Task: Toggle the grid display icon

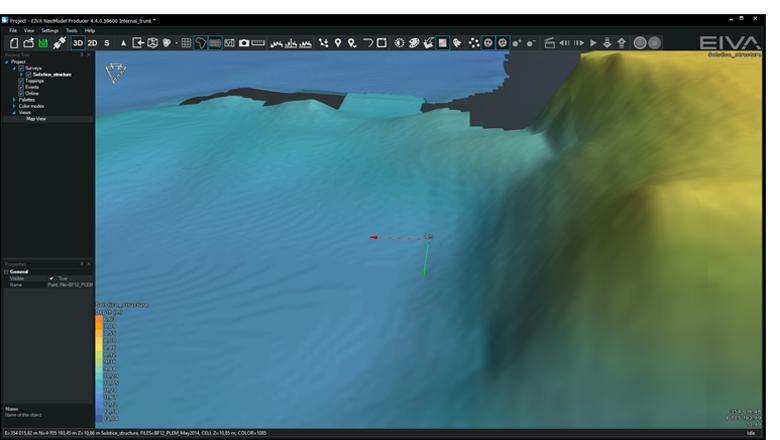Action: coord(186,43)
